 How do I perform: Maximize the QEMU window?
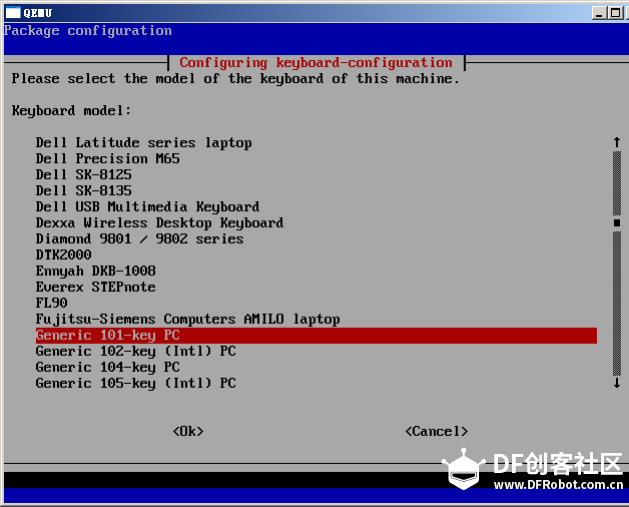pos(615,13)
